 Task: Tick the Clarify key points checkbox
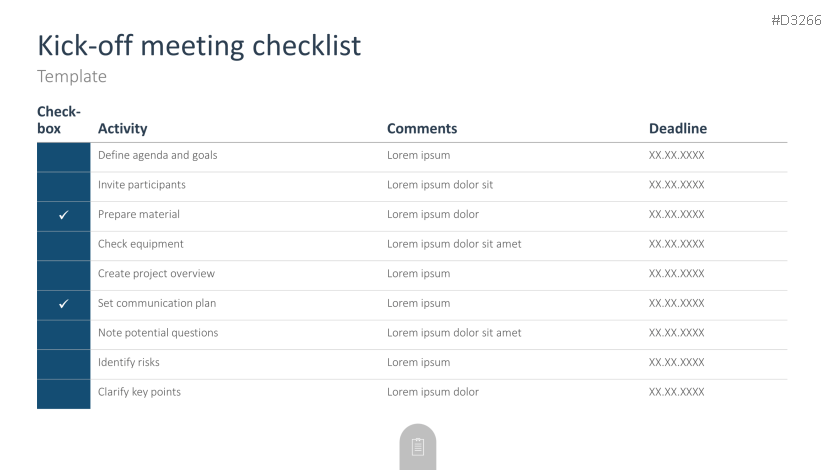(63, 393)
